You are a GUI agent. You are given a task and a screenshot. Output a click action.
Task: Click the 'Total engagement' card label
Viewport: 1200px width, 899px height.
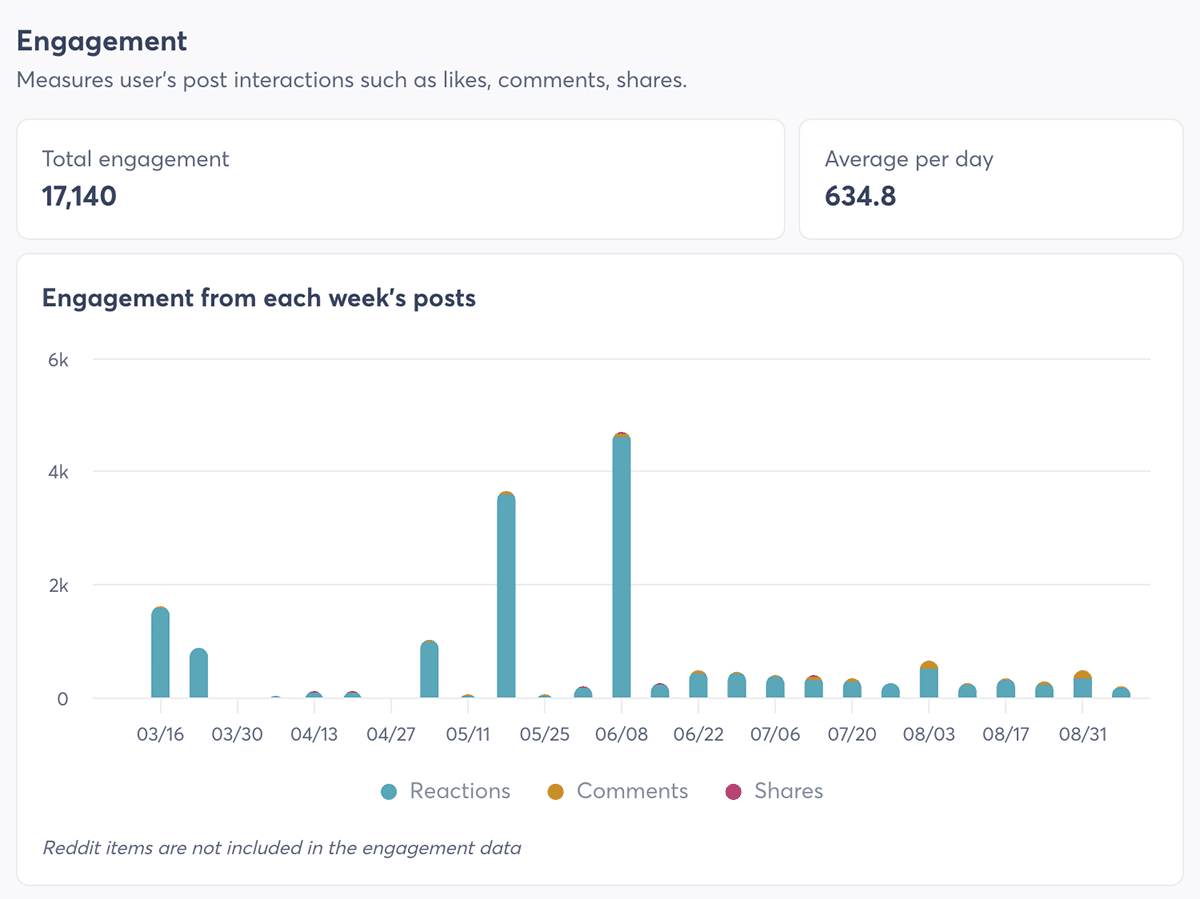click(135, 158)
